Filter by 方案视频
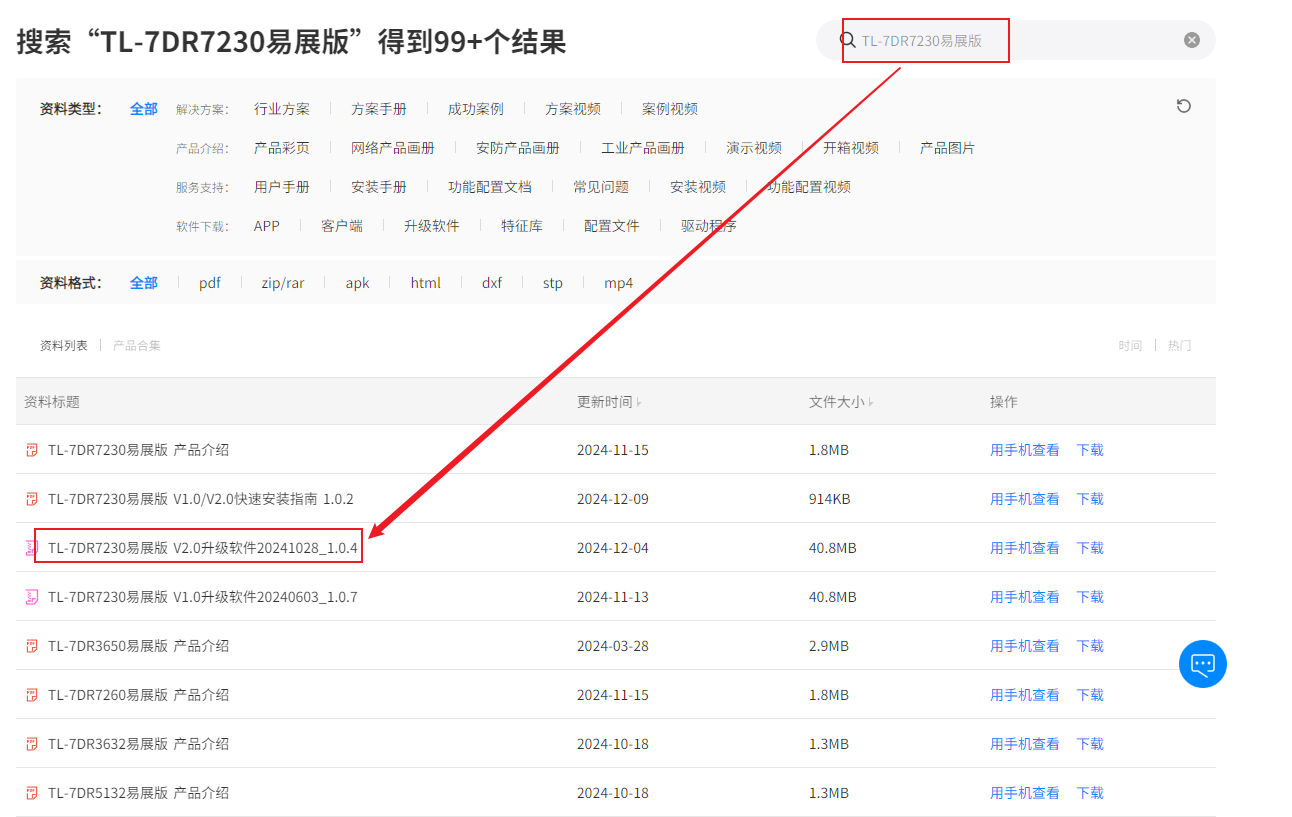Viewport: 1292px width, 817px height. tap(573, 109)
